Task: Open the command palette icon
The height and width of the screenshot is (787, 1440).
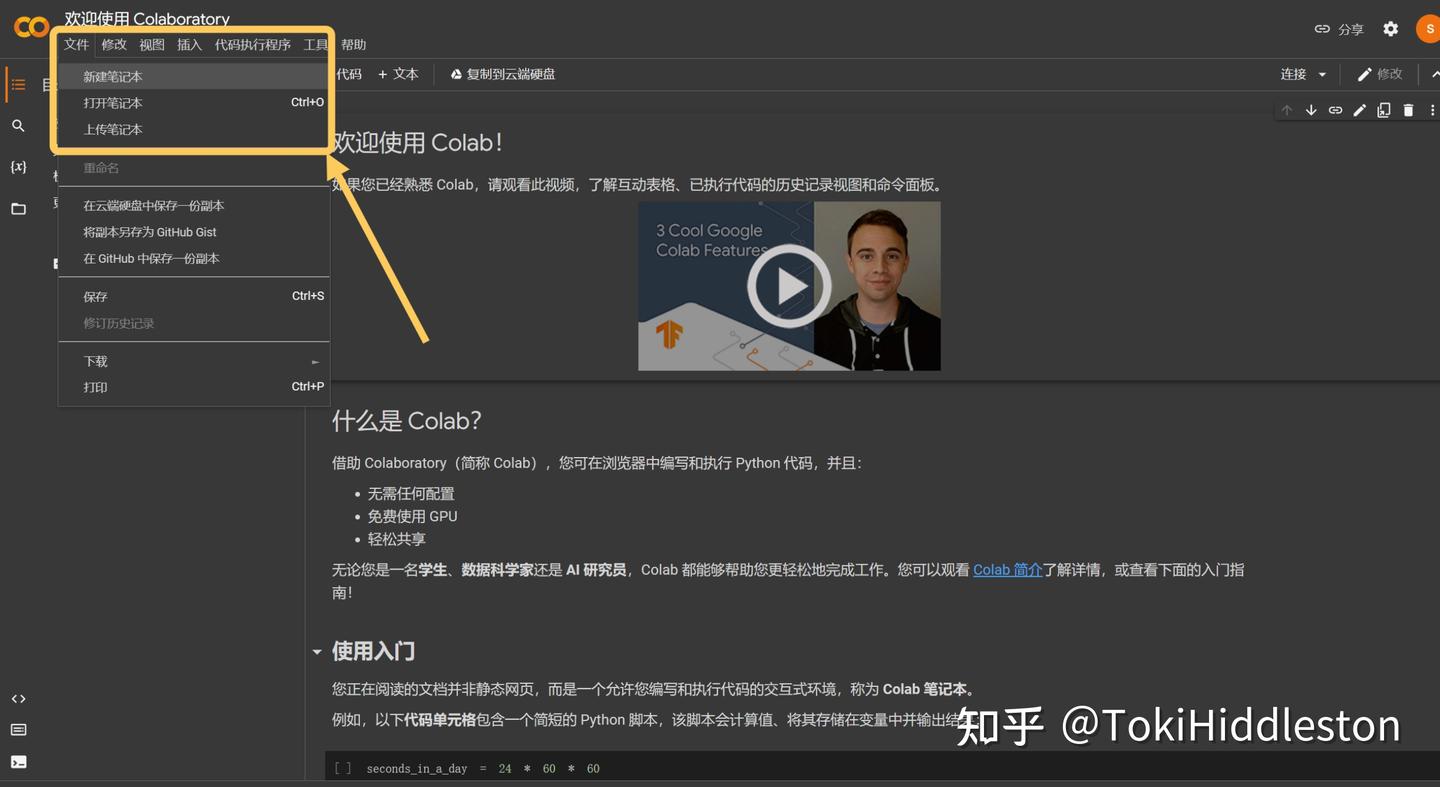Action: [x=18, y=730]
